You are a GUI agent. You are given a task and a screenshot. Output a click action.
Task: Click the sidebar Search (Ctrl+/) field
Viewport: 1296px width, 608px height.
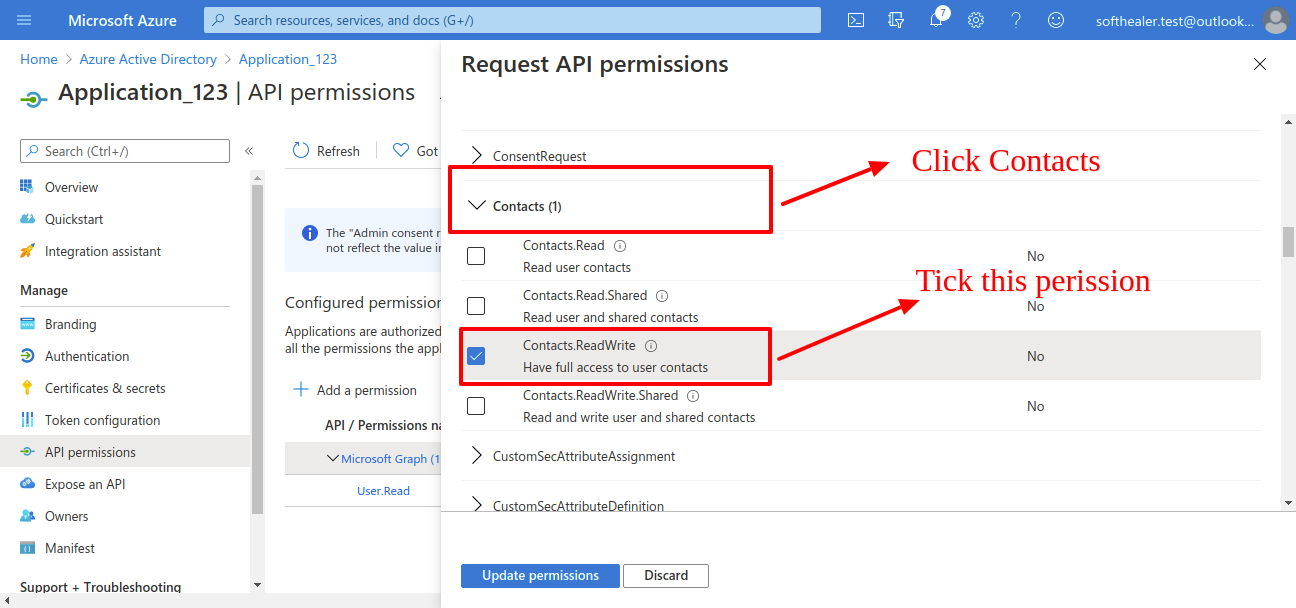pos(125,151)
